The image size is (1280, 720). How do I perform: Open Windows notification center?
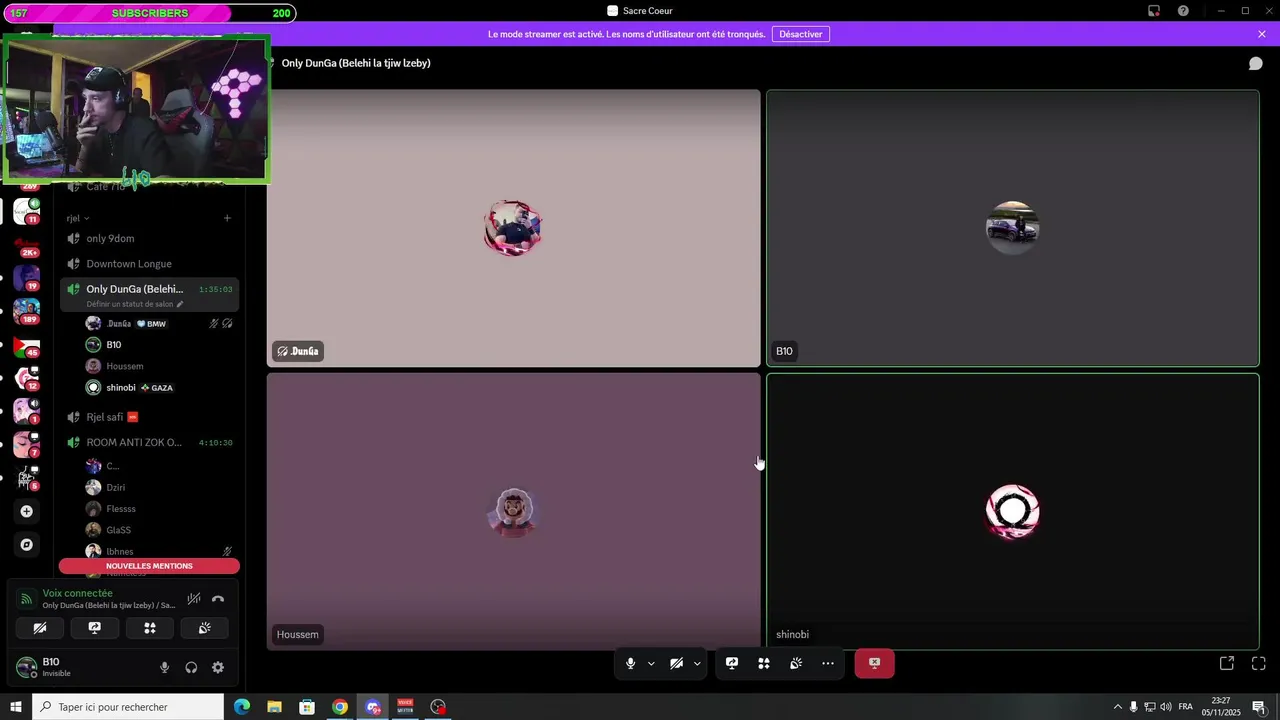pyautogui.click(x=1258, y=707)
